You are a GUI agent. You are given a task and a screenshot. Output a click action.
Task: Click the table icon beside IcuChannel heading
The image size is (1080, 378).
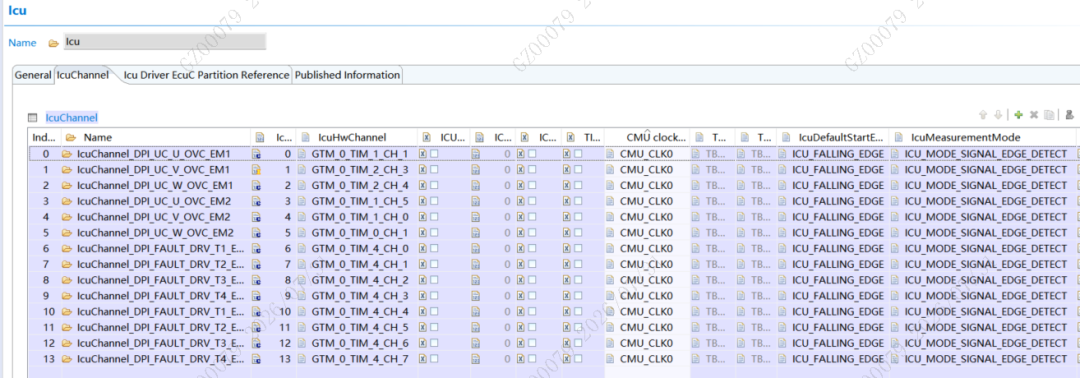coord(32,118)
